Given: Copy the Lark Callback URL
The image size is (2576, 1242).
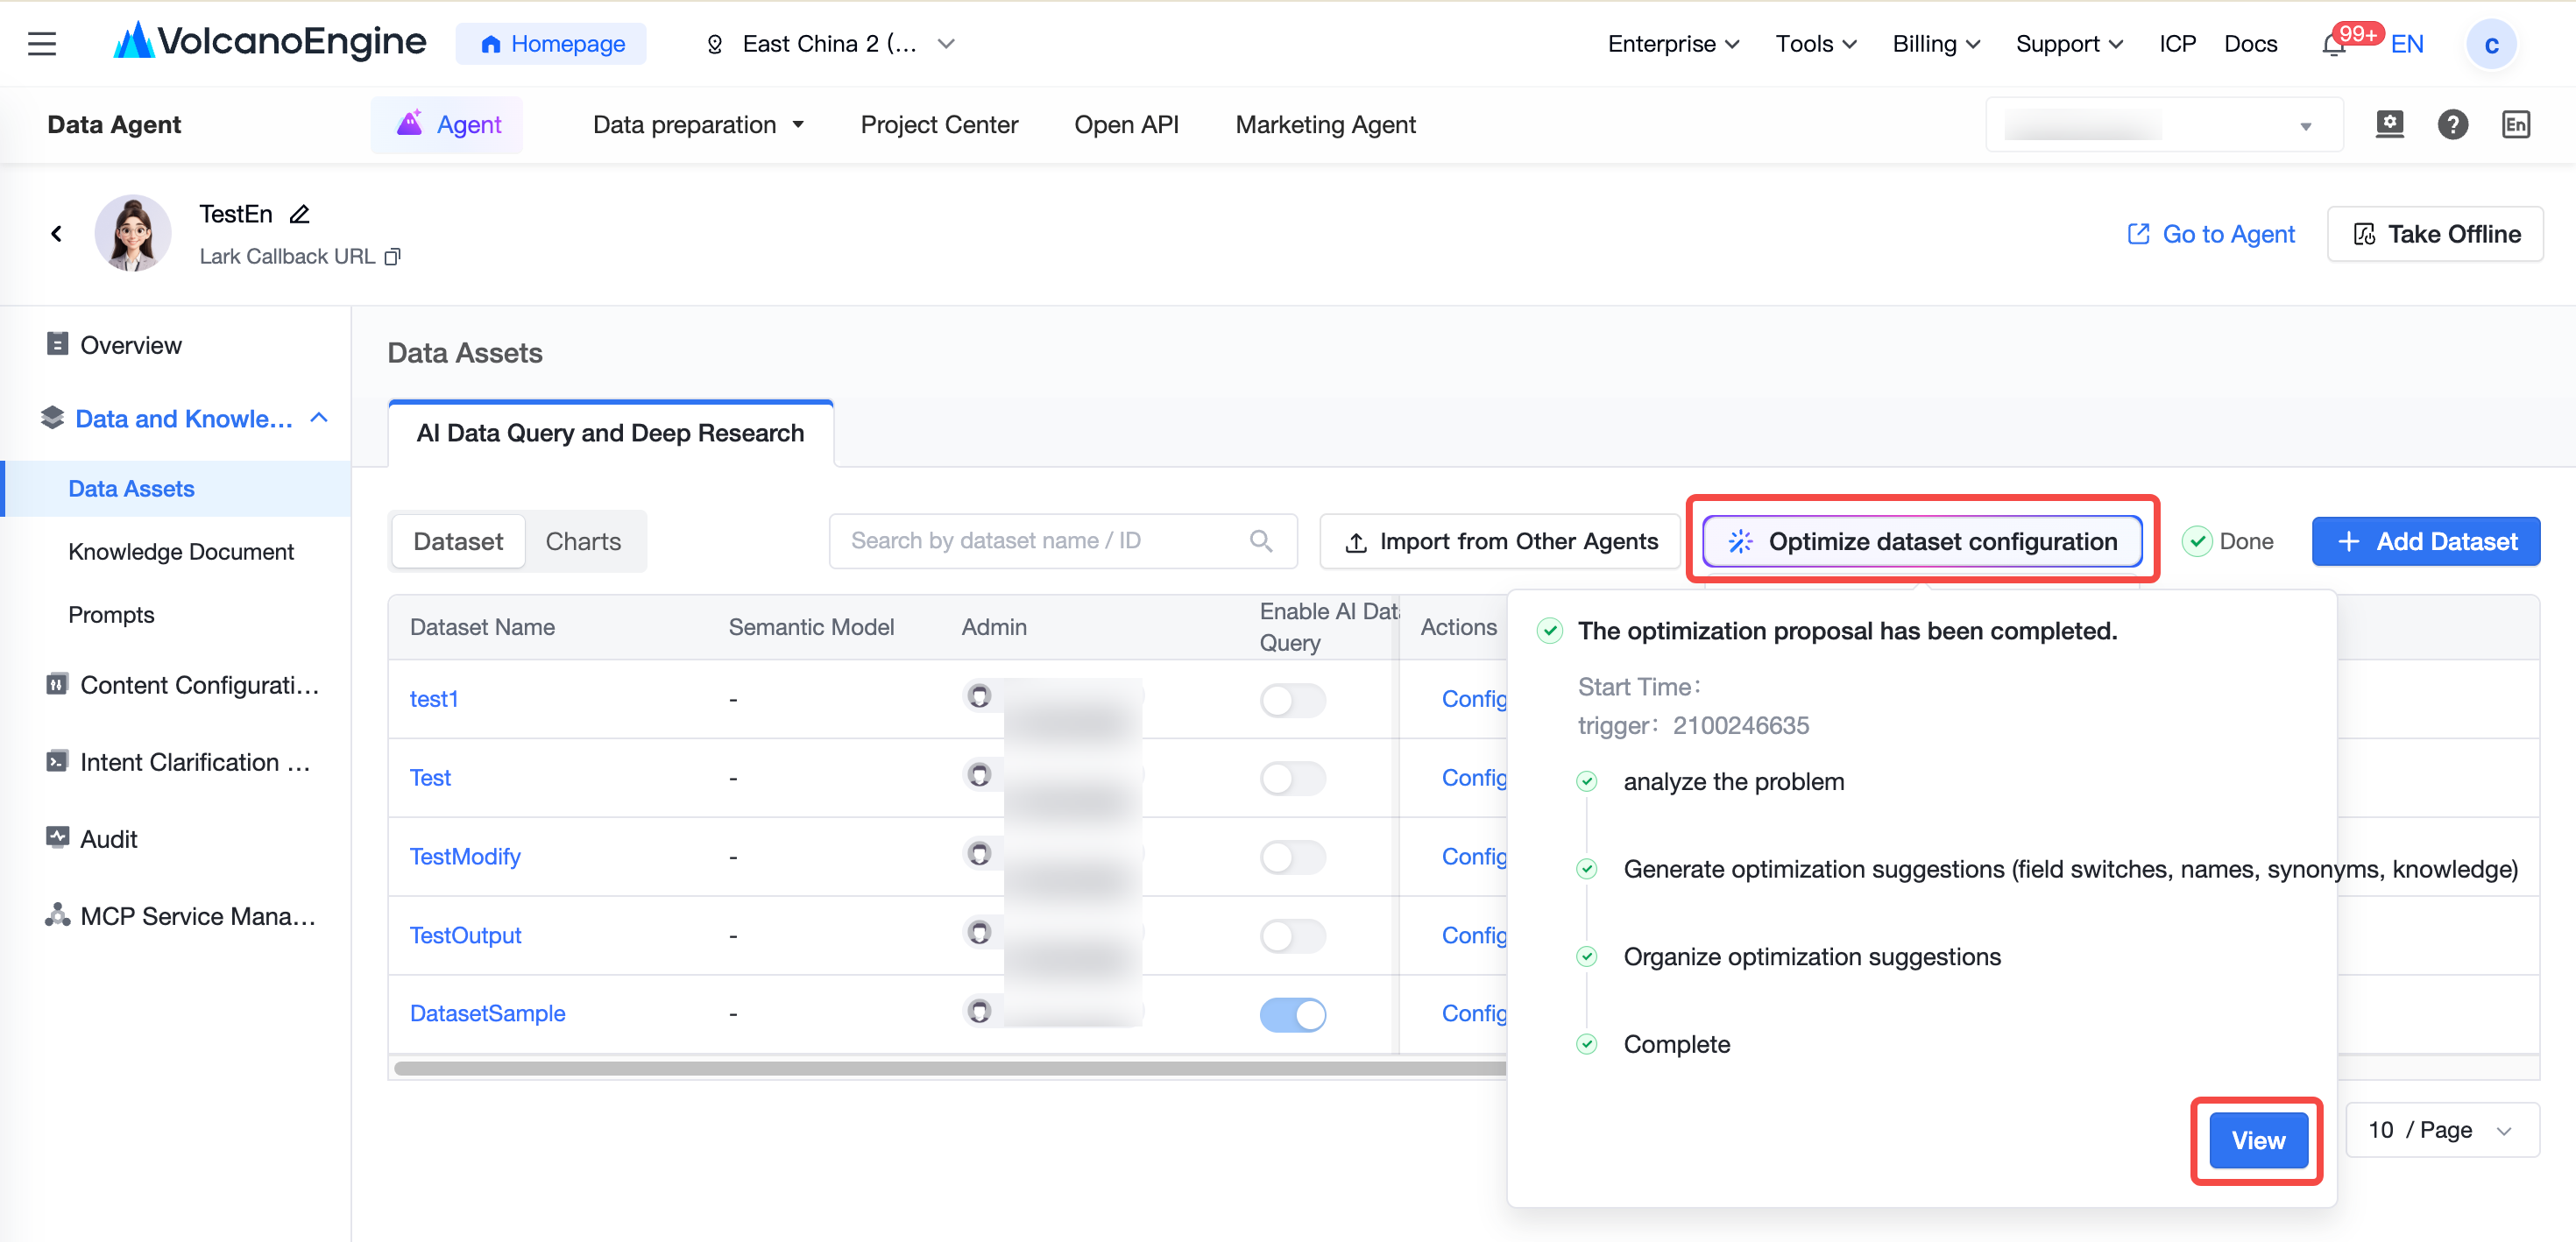Looking at the screenshot, I should click(x=393, y=257).
